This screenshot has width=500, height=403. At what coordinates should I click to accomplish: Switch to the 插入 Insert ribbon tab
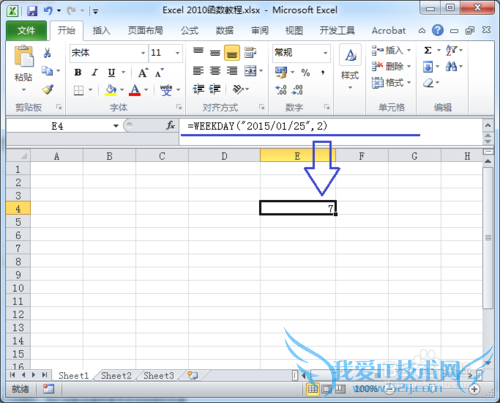[101, 31]
